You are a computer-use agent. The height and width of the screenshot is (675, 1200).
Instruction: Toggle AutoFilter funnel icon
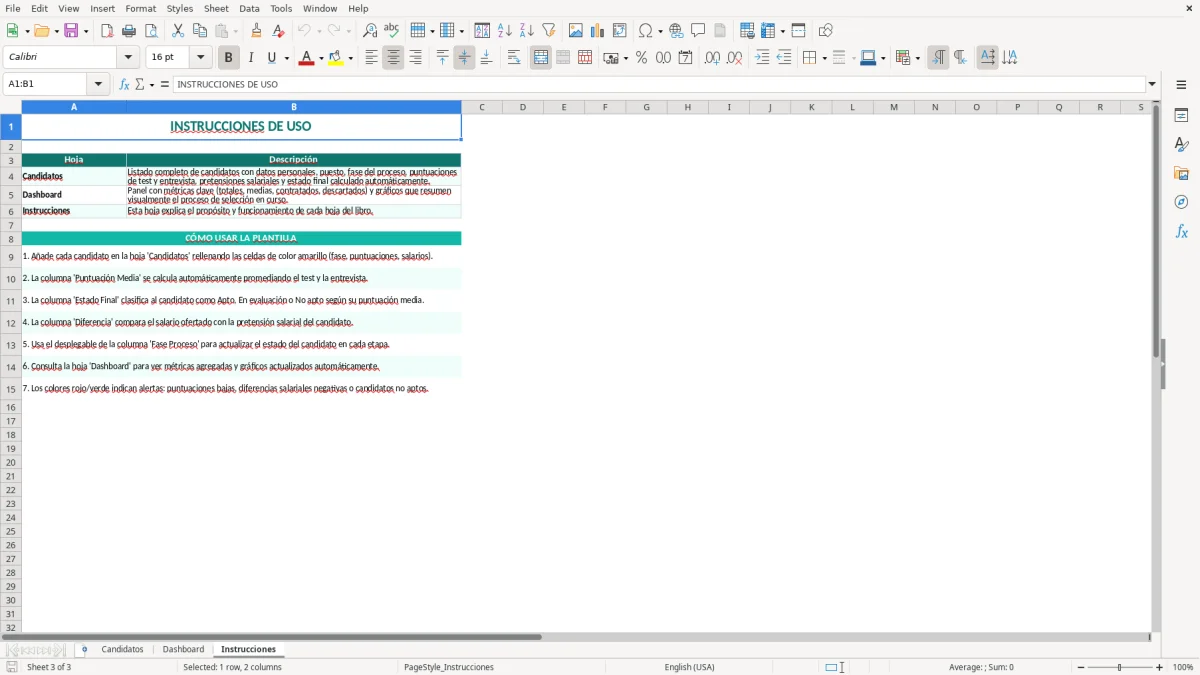tap(549, 31)
